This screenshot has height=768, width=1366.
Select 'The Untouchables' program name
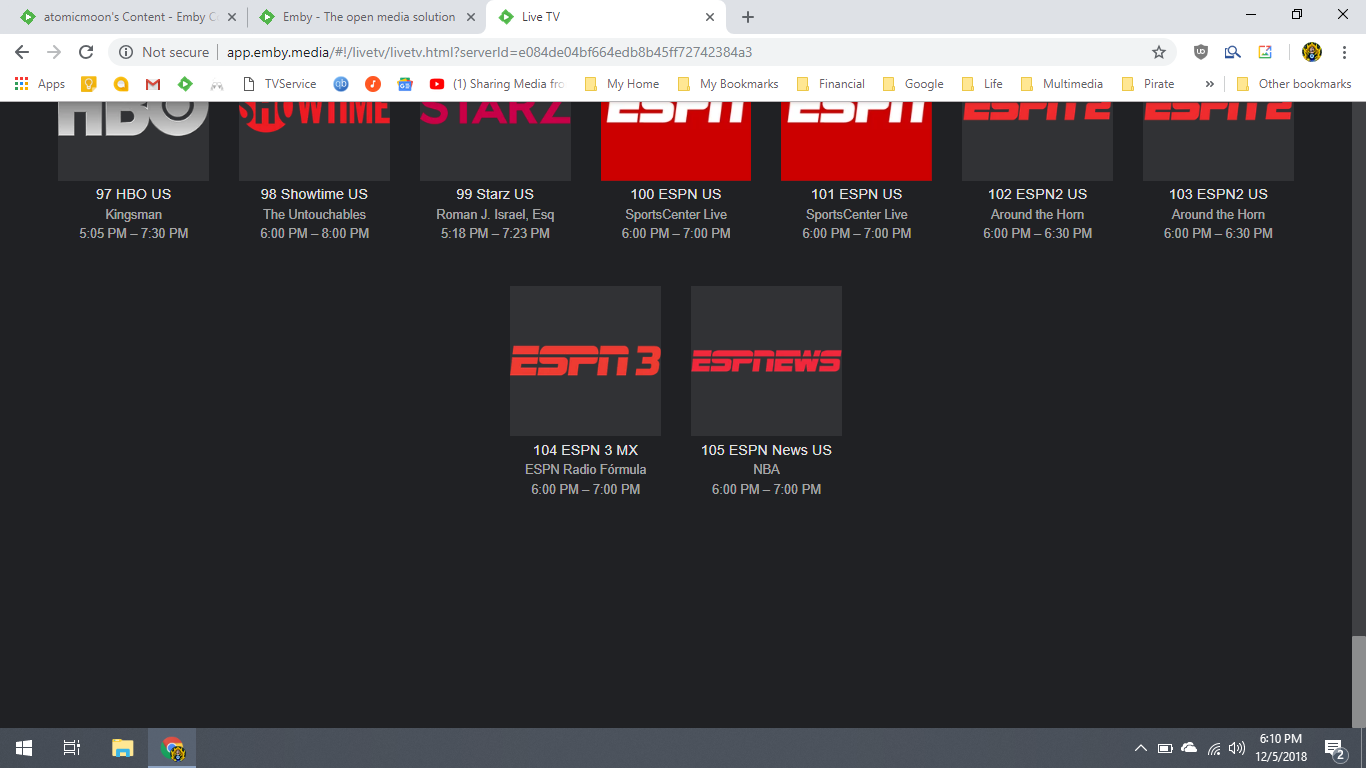(x=314, y=214)
